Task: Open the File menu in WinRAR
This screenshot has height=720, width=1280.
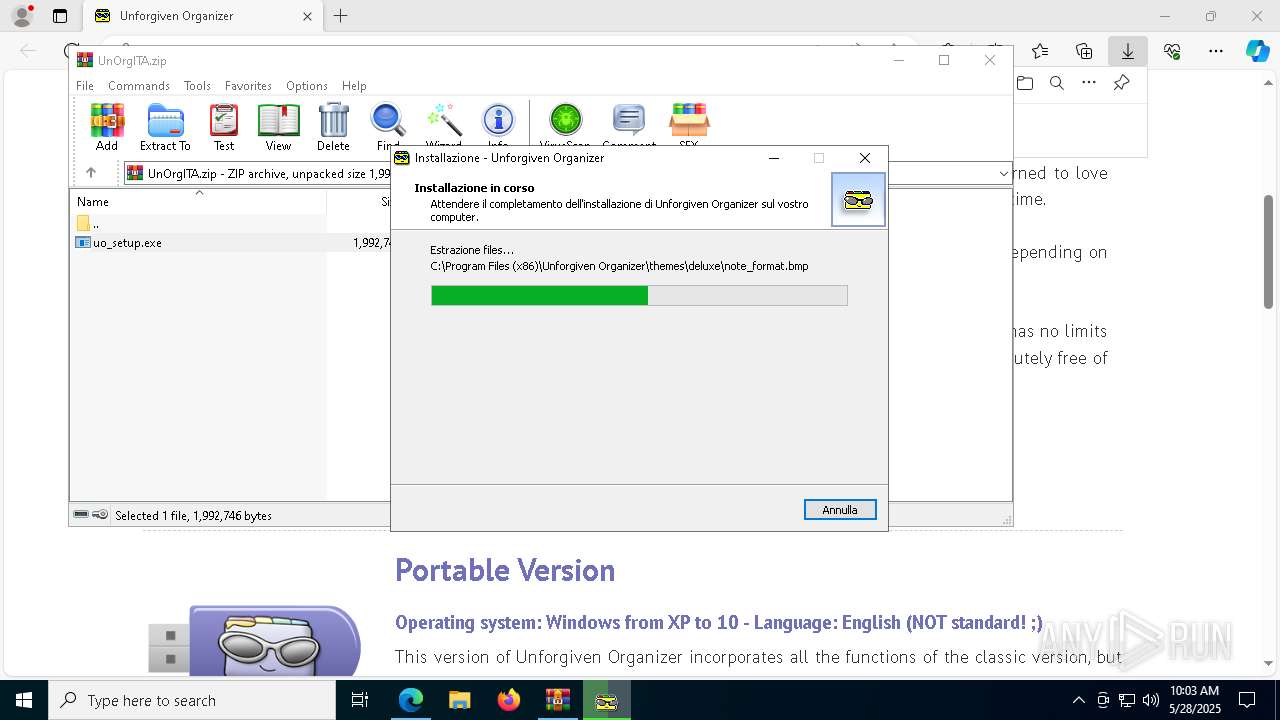Action: coord(85,86)
